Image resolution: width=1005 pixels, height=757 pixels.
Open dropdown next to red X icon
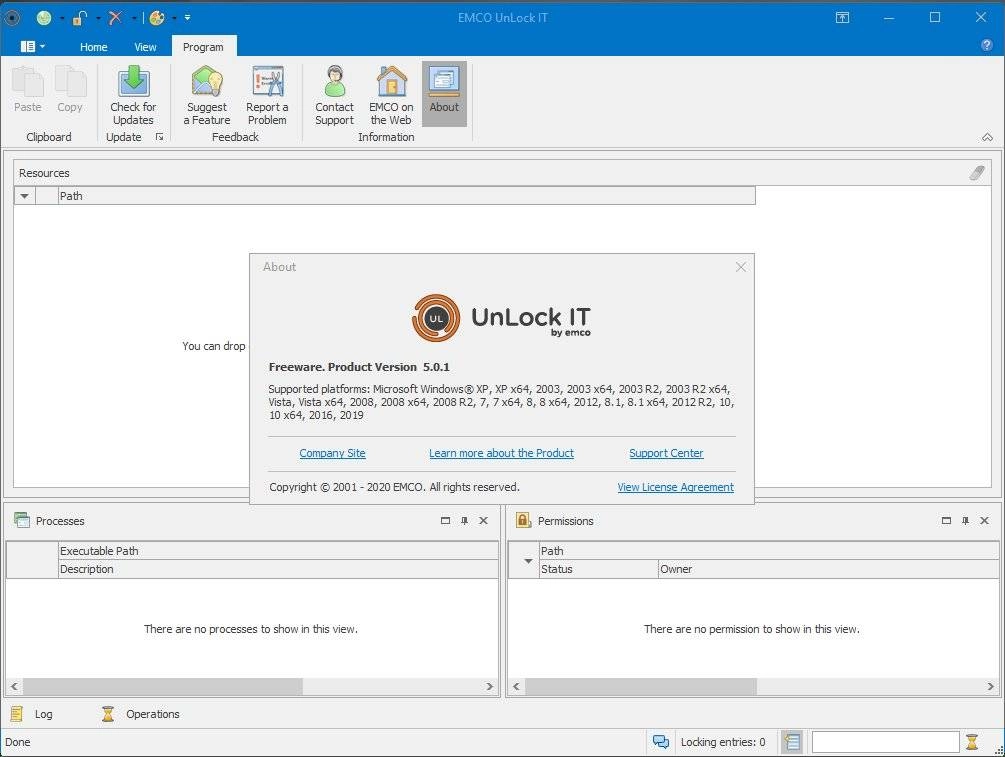(x=134, y=18)
